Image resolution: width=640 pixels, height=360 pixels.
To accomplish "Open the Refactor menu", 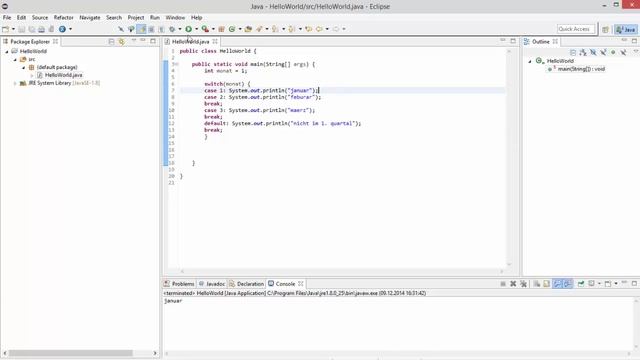I will coord(64,18).
